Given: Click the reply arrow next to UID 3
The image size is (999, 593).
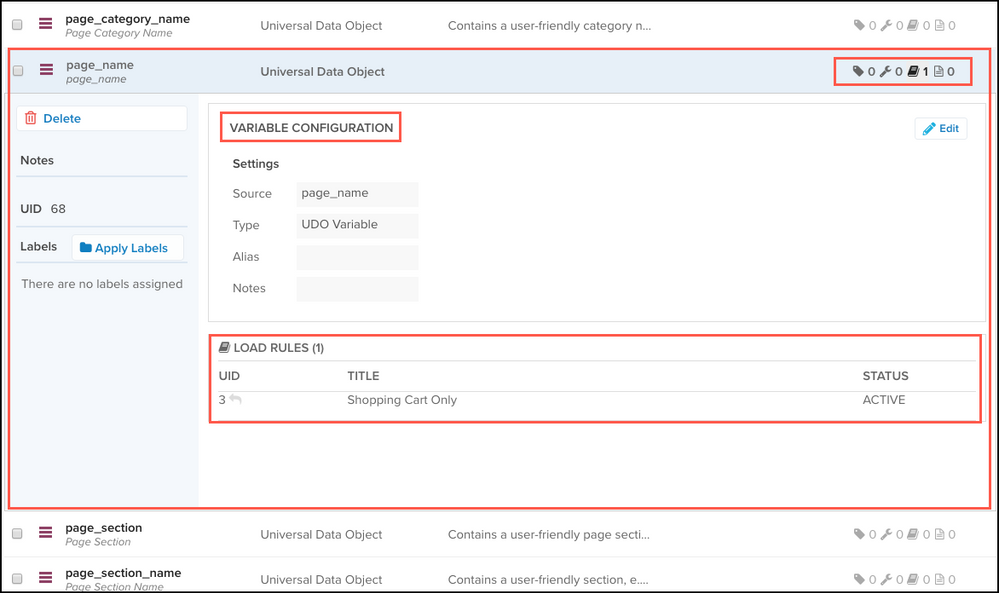Looking at the screenshot, I should [x=236, y=400].
